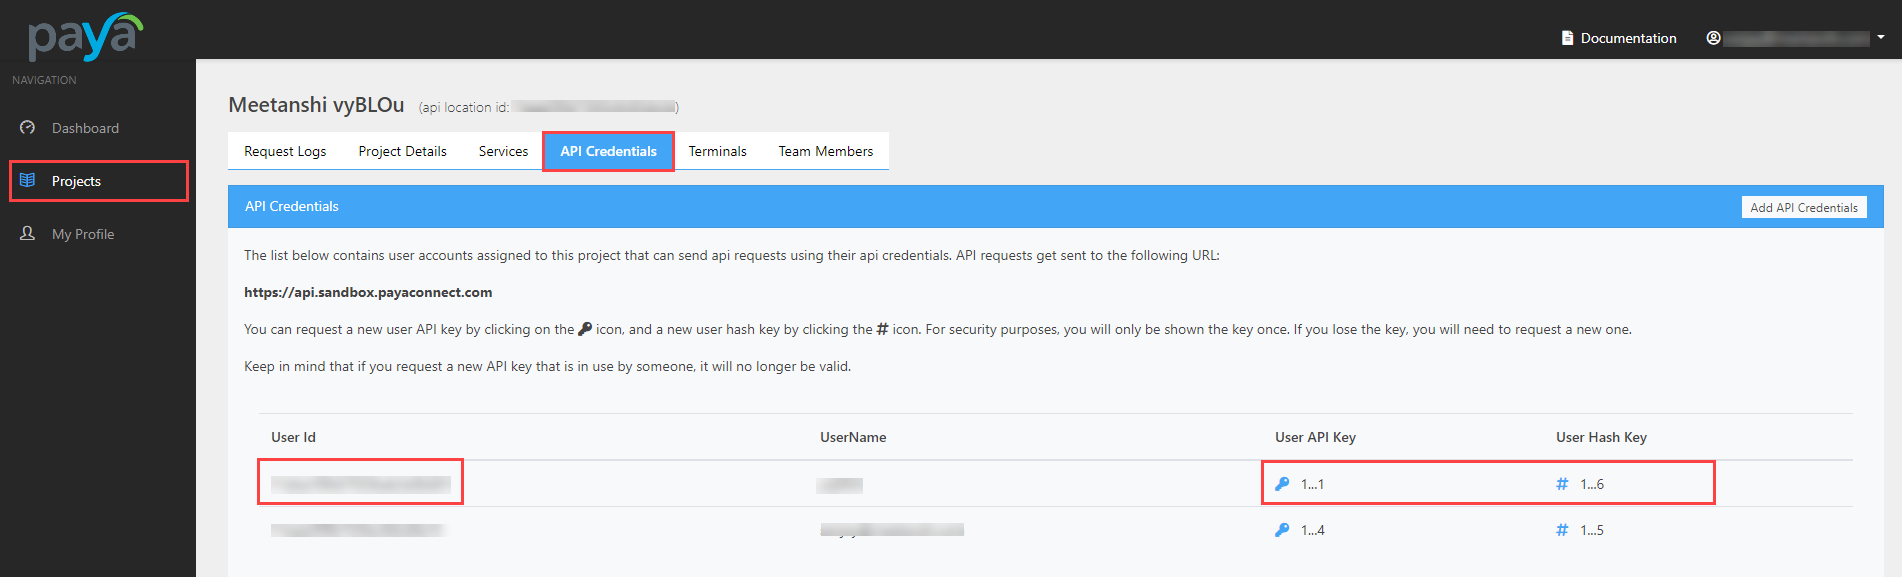The width and height of the screenshot is (1902, 577).
Task: Request new API key for 1...1 row
Action: click(x=1282, y=484)
